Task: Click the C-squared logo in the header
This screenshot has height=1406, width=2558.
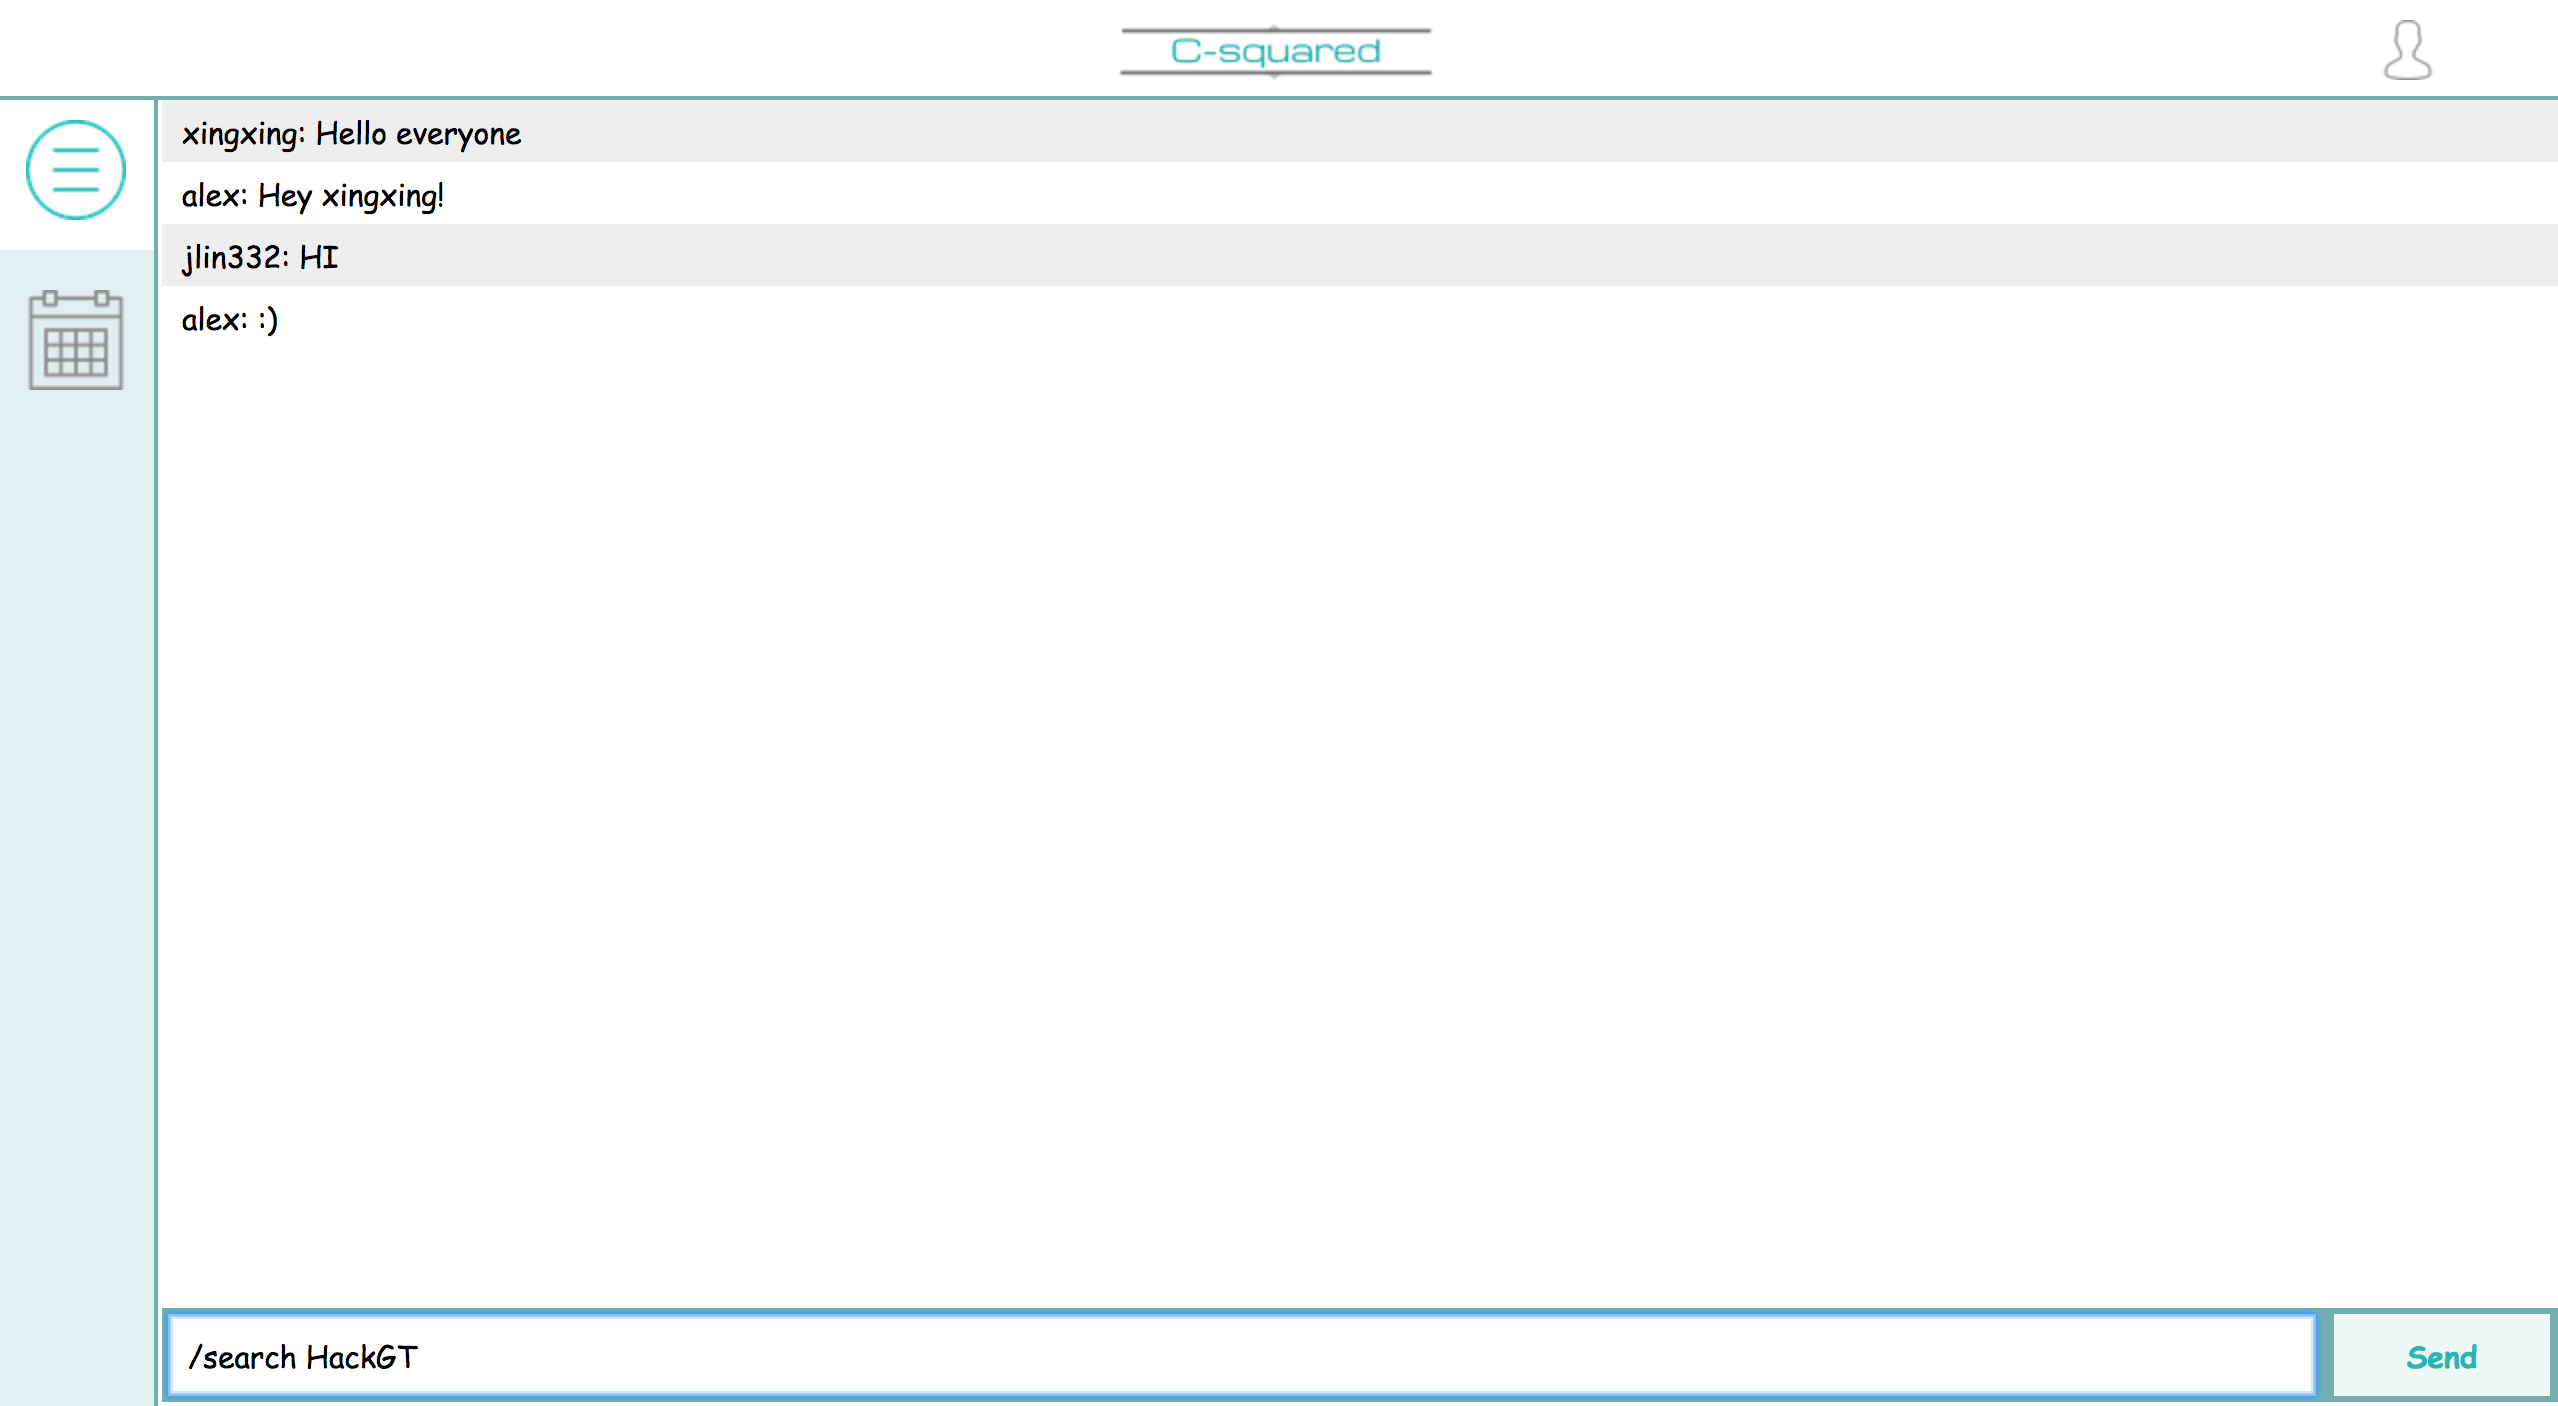Action: click(1275, 51)
